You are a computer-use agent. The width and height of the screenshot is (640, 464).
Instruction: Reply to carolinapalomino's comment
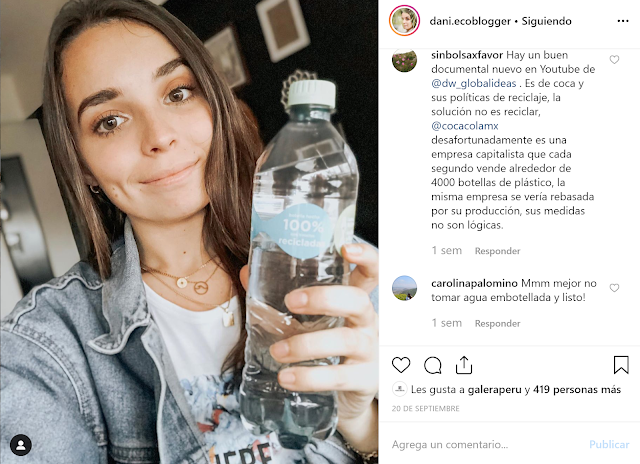tap(497, 324)
